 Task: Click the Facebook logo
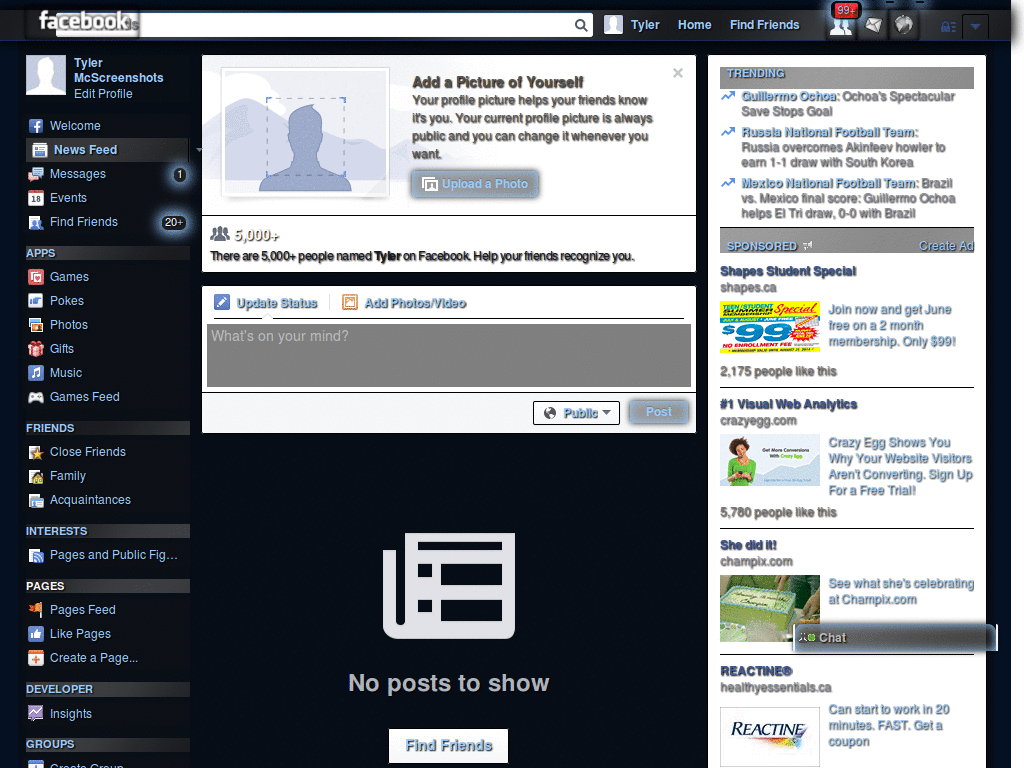pyautogui.click(x=85, y=22)
